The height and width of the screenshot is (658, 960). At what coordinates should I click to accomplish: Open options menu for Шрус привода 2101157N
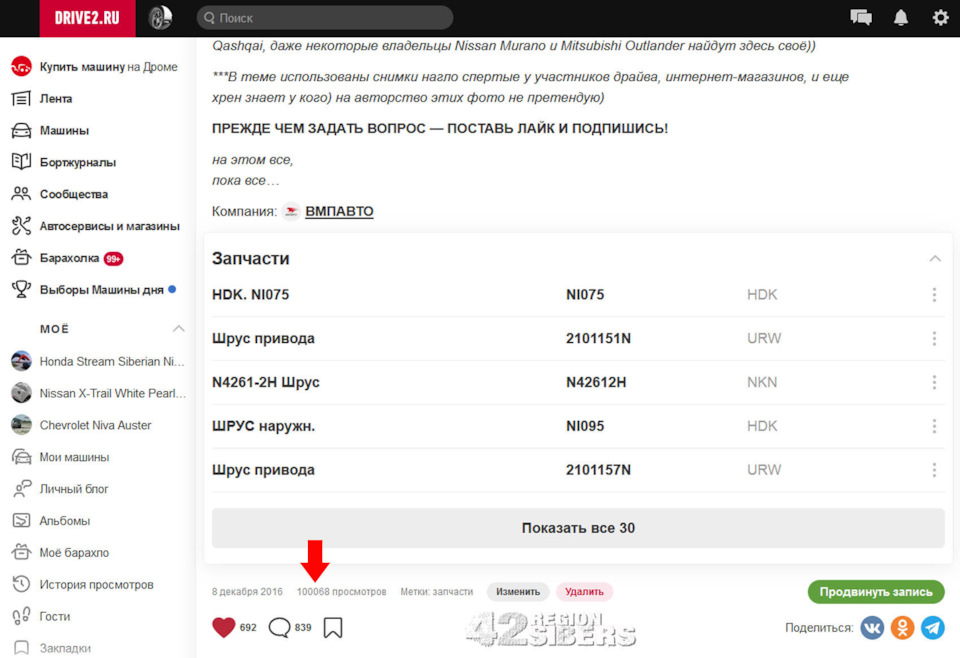tap(934, 470)
